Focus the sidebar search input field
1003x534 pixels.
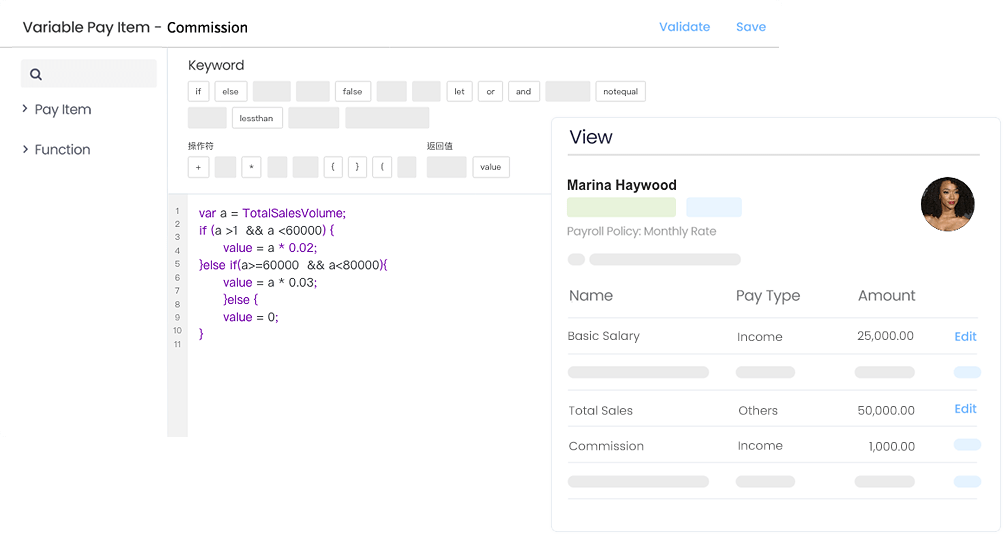click(x=89, y=74)
